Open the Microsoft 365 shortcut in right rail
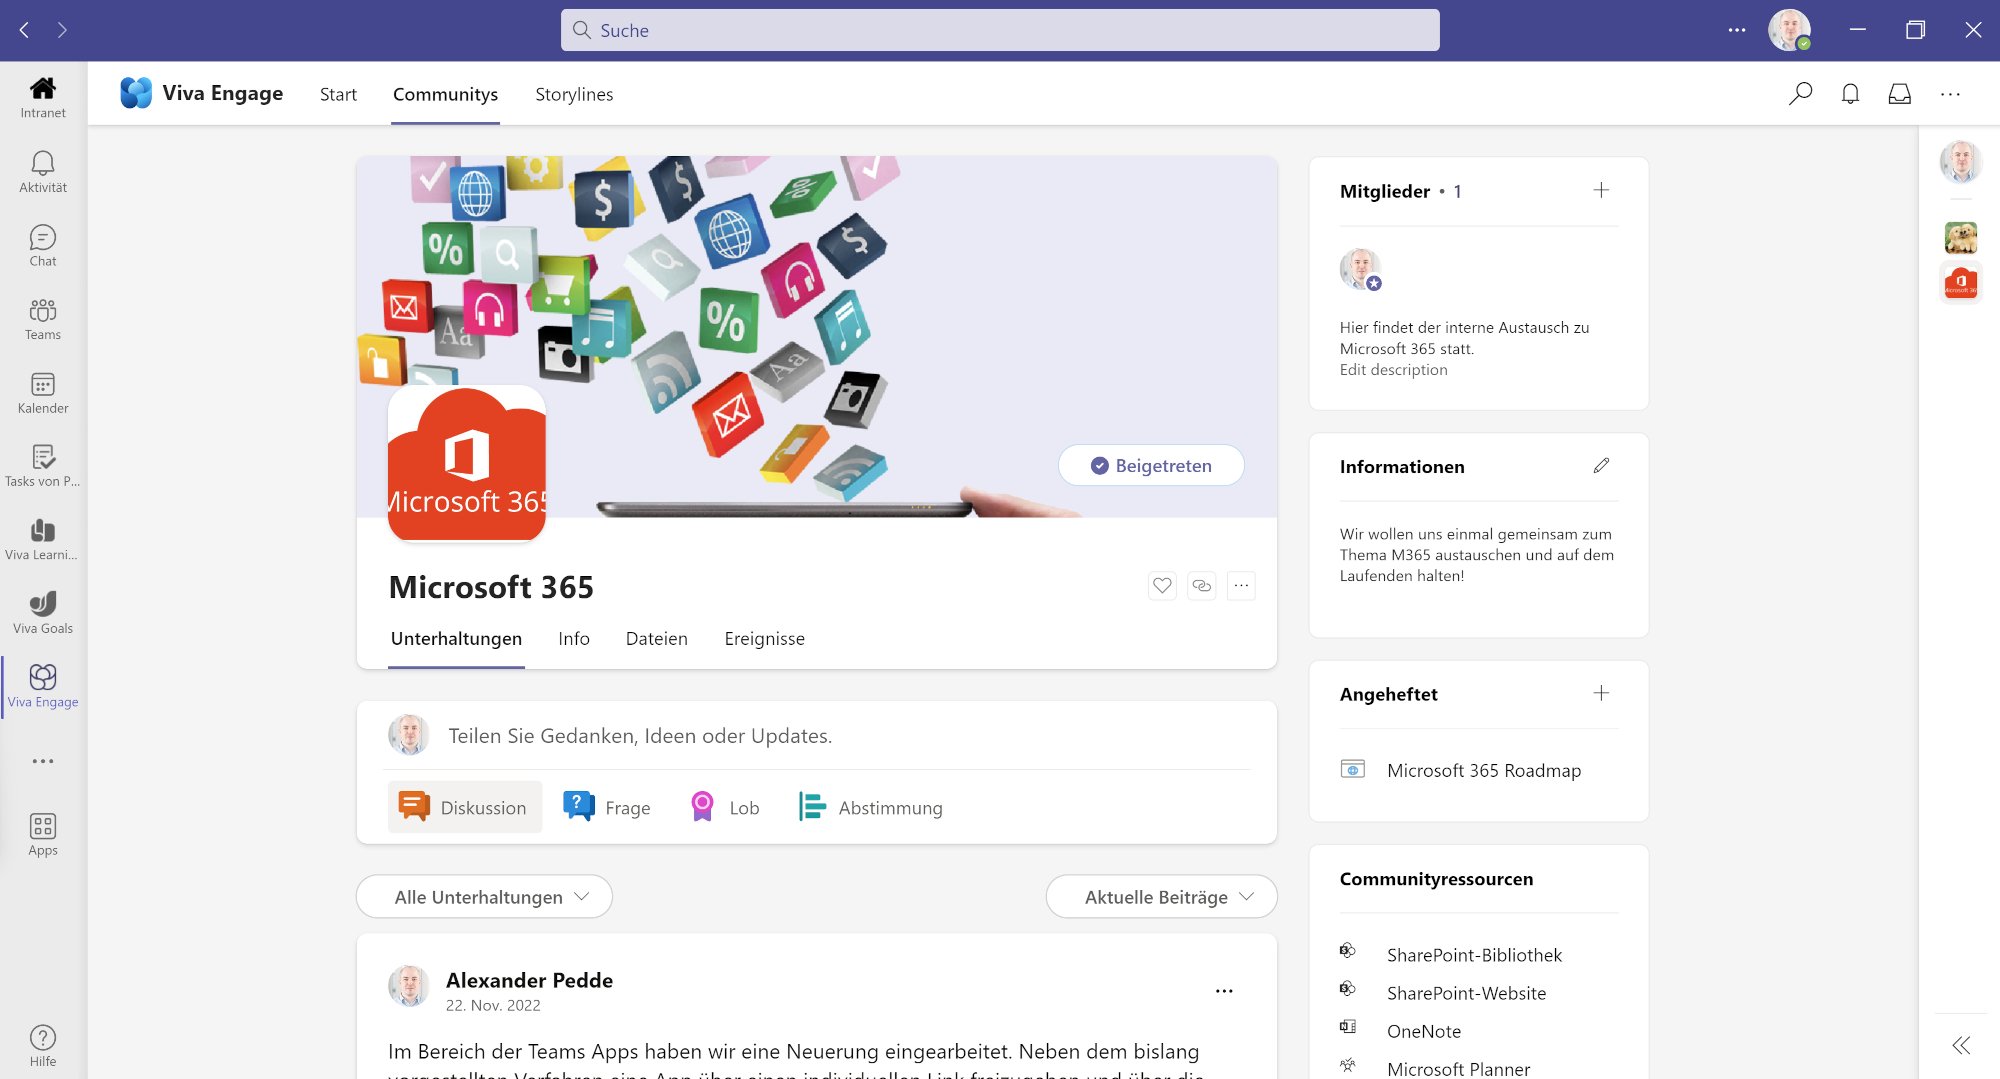Screen dimensions: 2000x1079 pos(1961,283)
